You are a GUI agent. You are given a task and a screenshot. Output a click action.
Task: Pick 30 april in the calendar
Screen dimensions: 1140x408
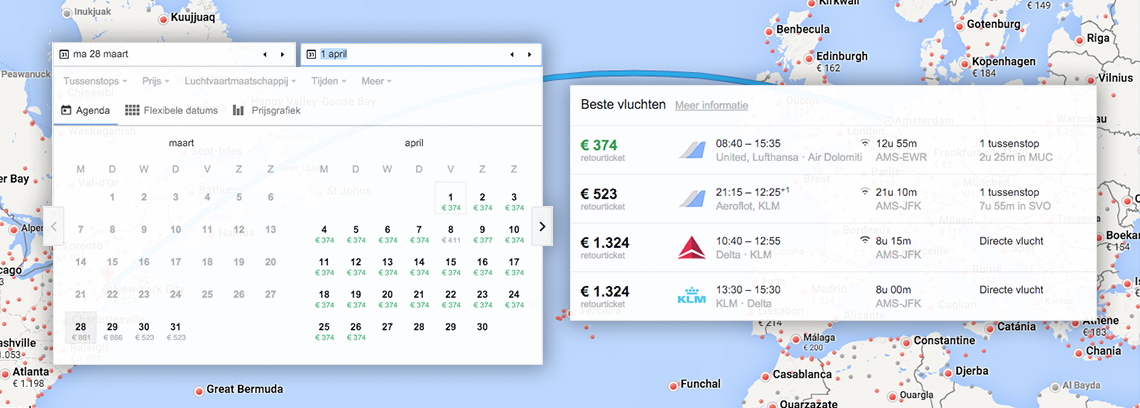tap(482, 327)
